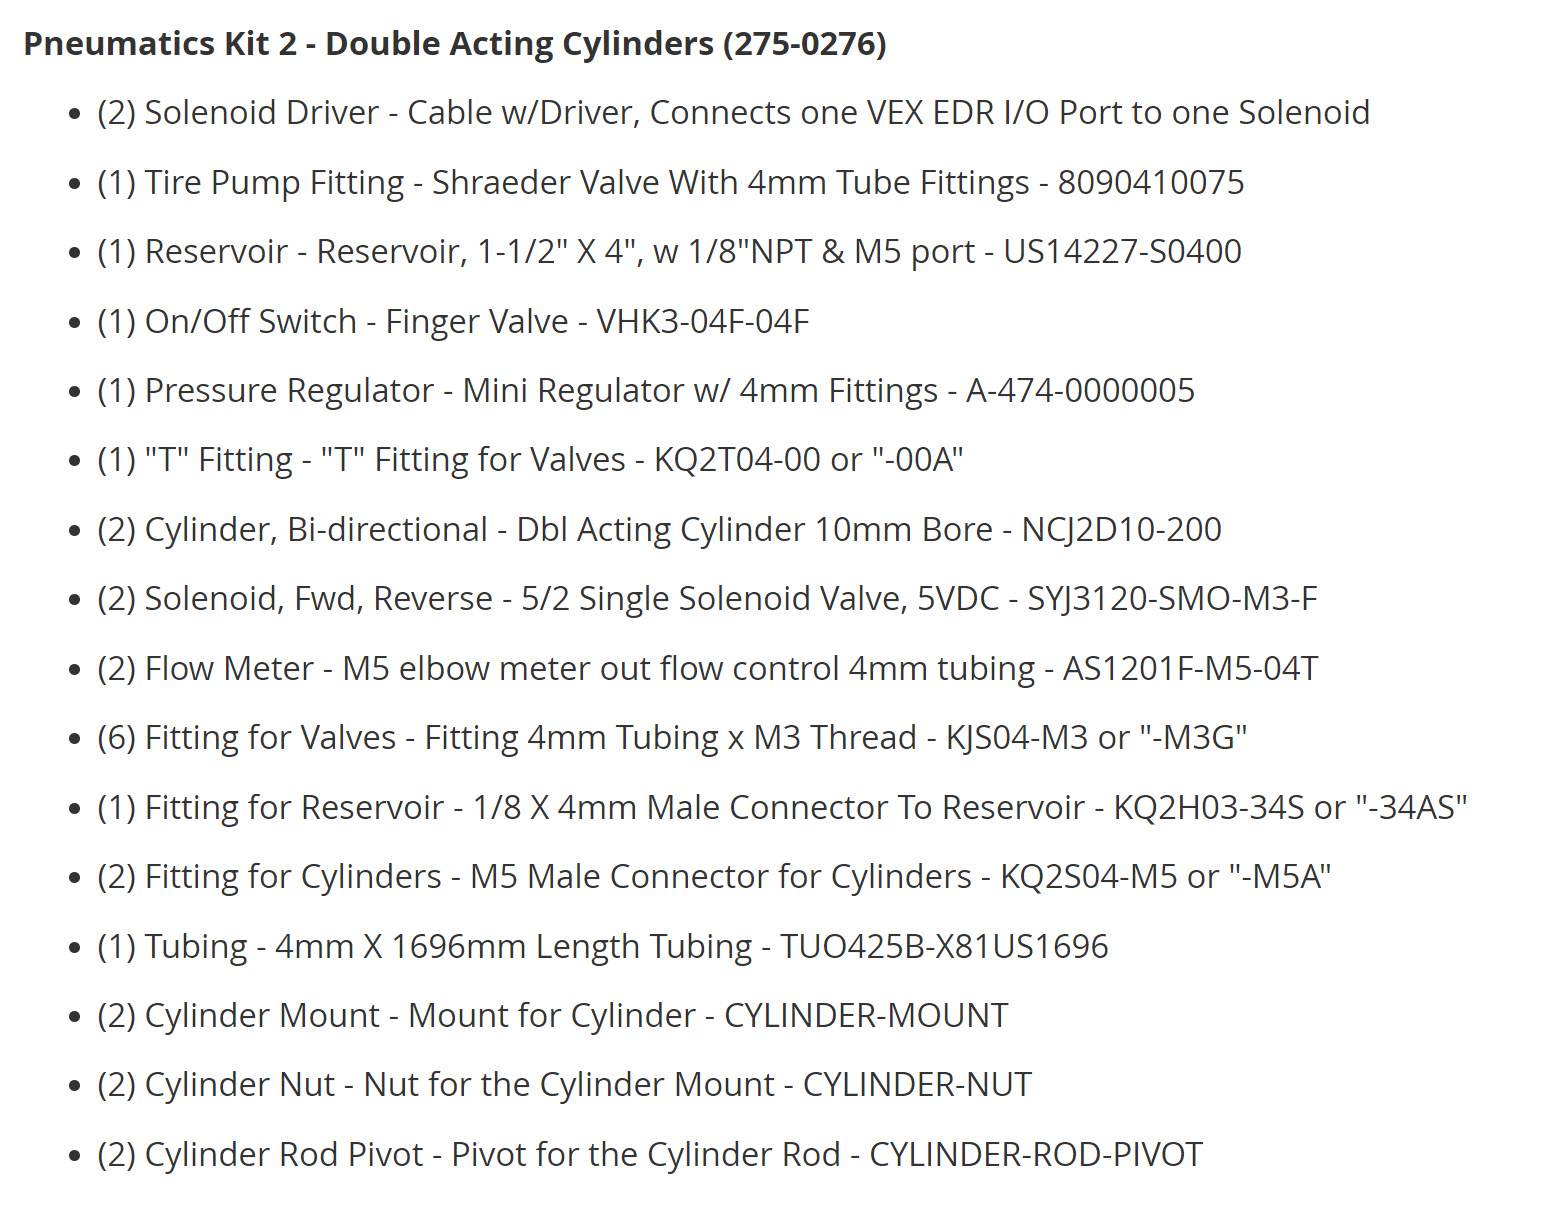Click the Tubing 4mm X 1696mm line
Viewport: 1550px width, 1214px height.
(602, 947)
